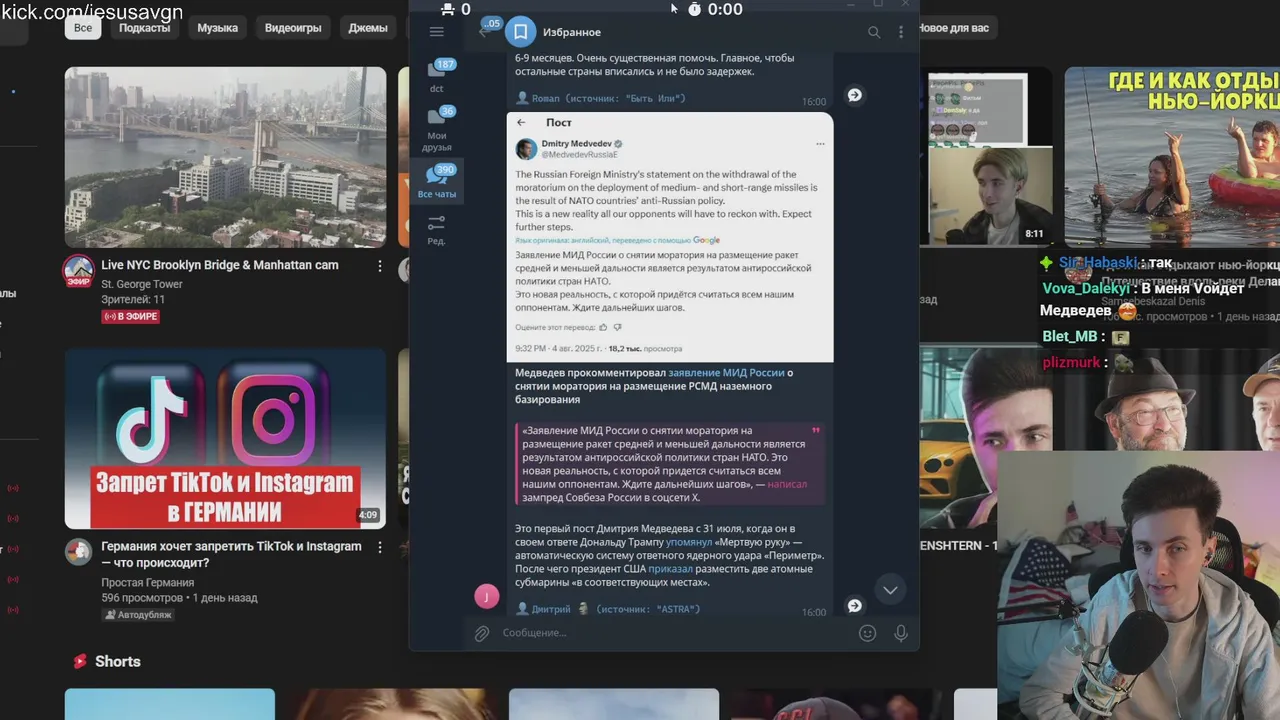The image size is (1280, 720).
Task: Open Простая Германия channel avatar
Action: 79,551
